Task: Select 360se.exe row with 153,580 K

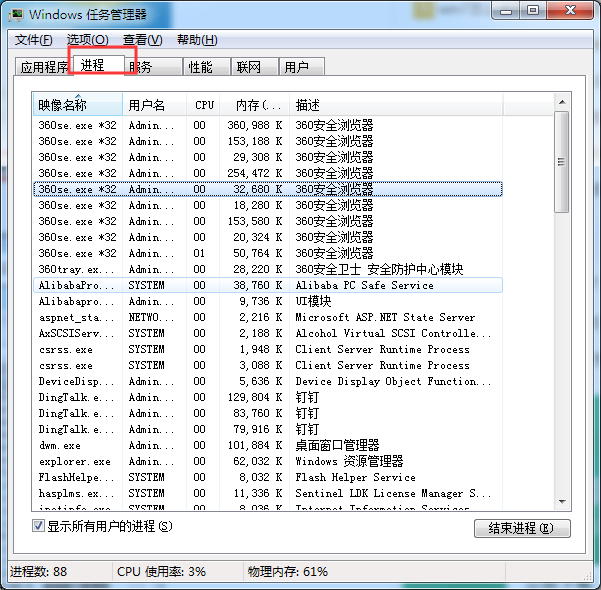Action: click(268, 221)
